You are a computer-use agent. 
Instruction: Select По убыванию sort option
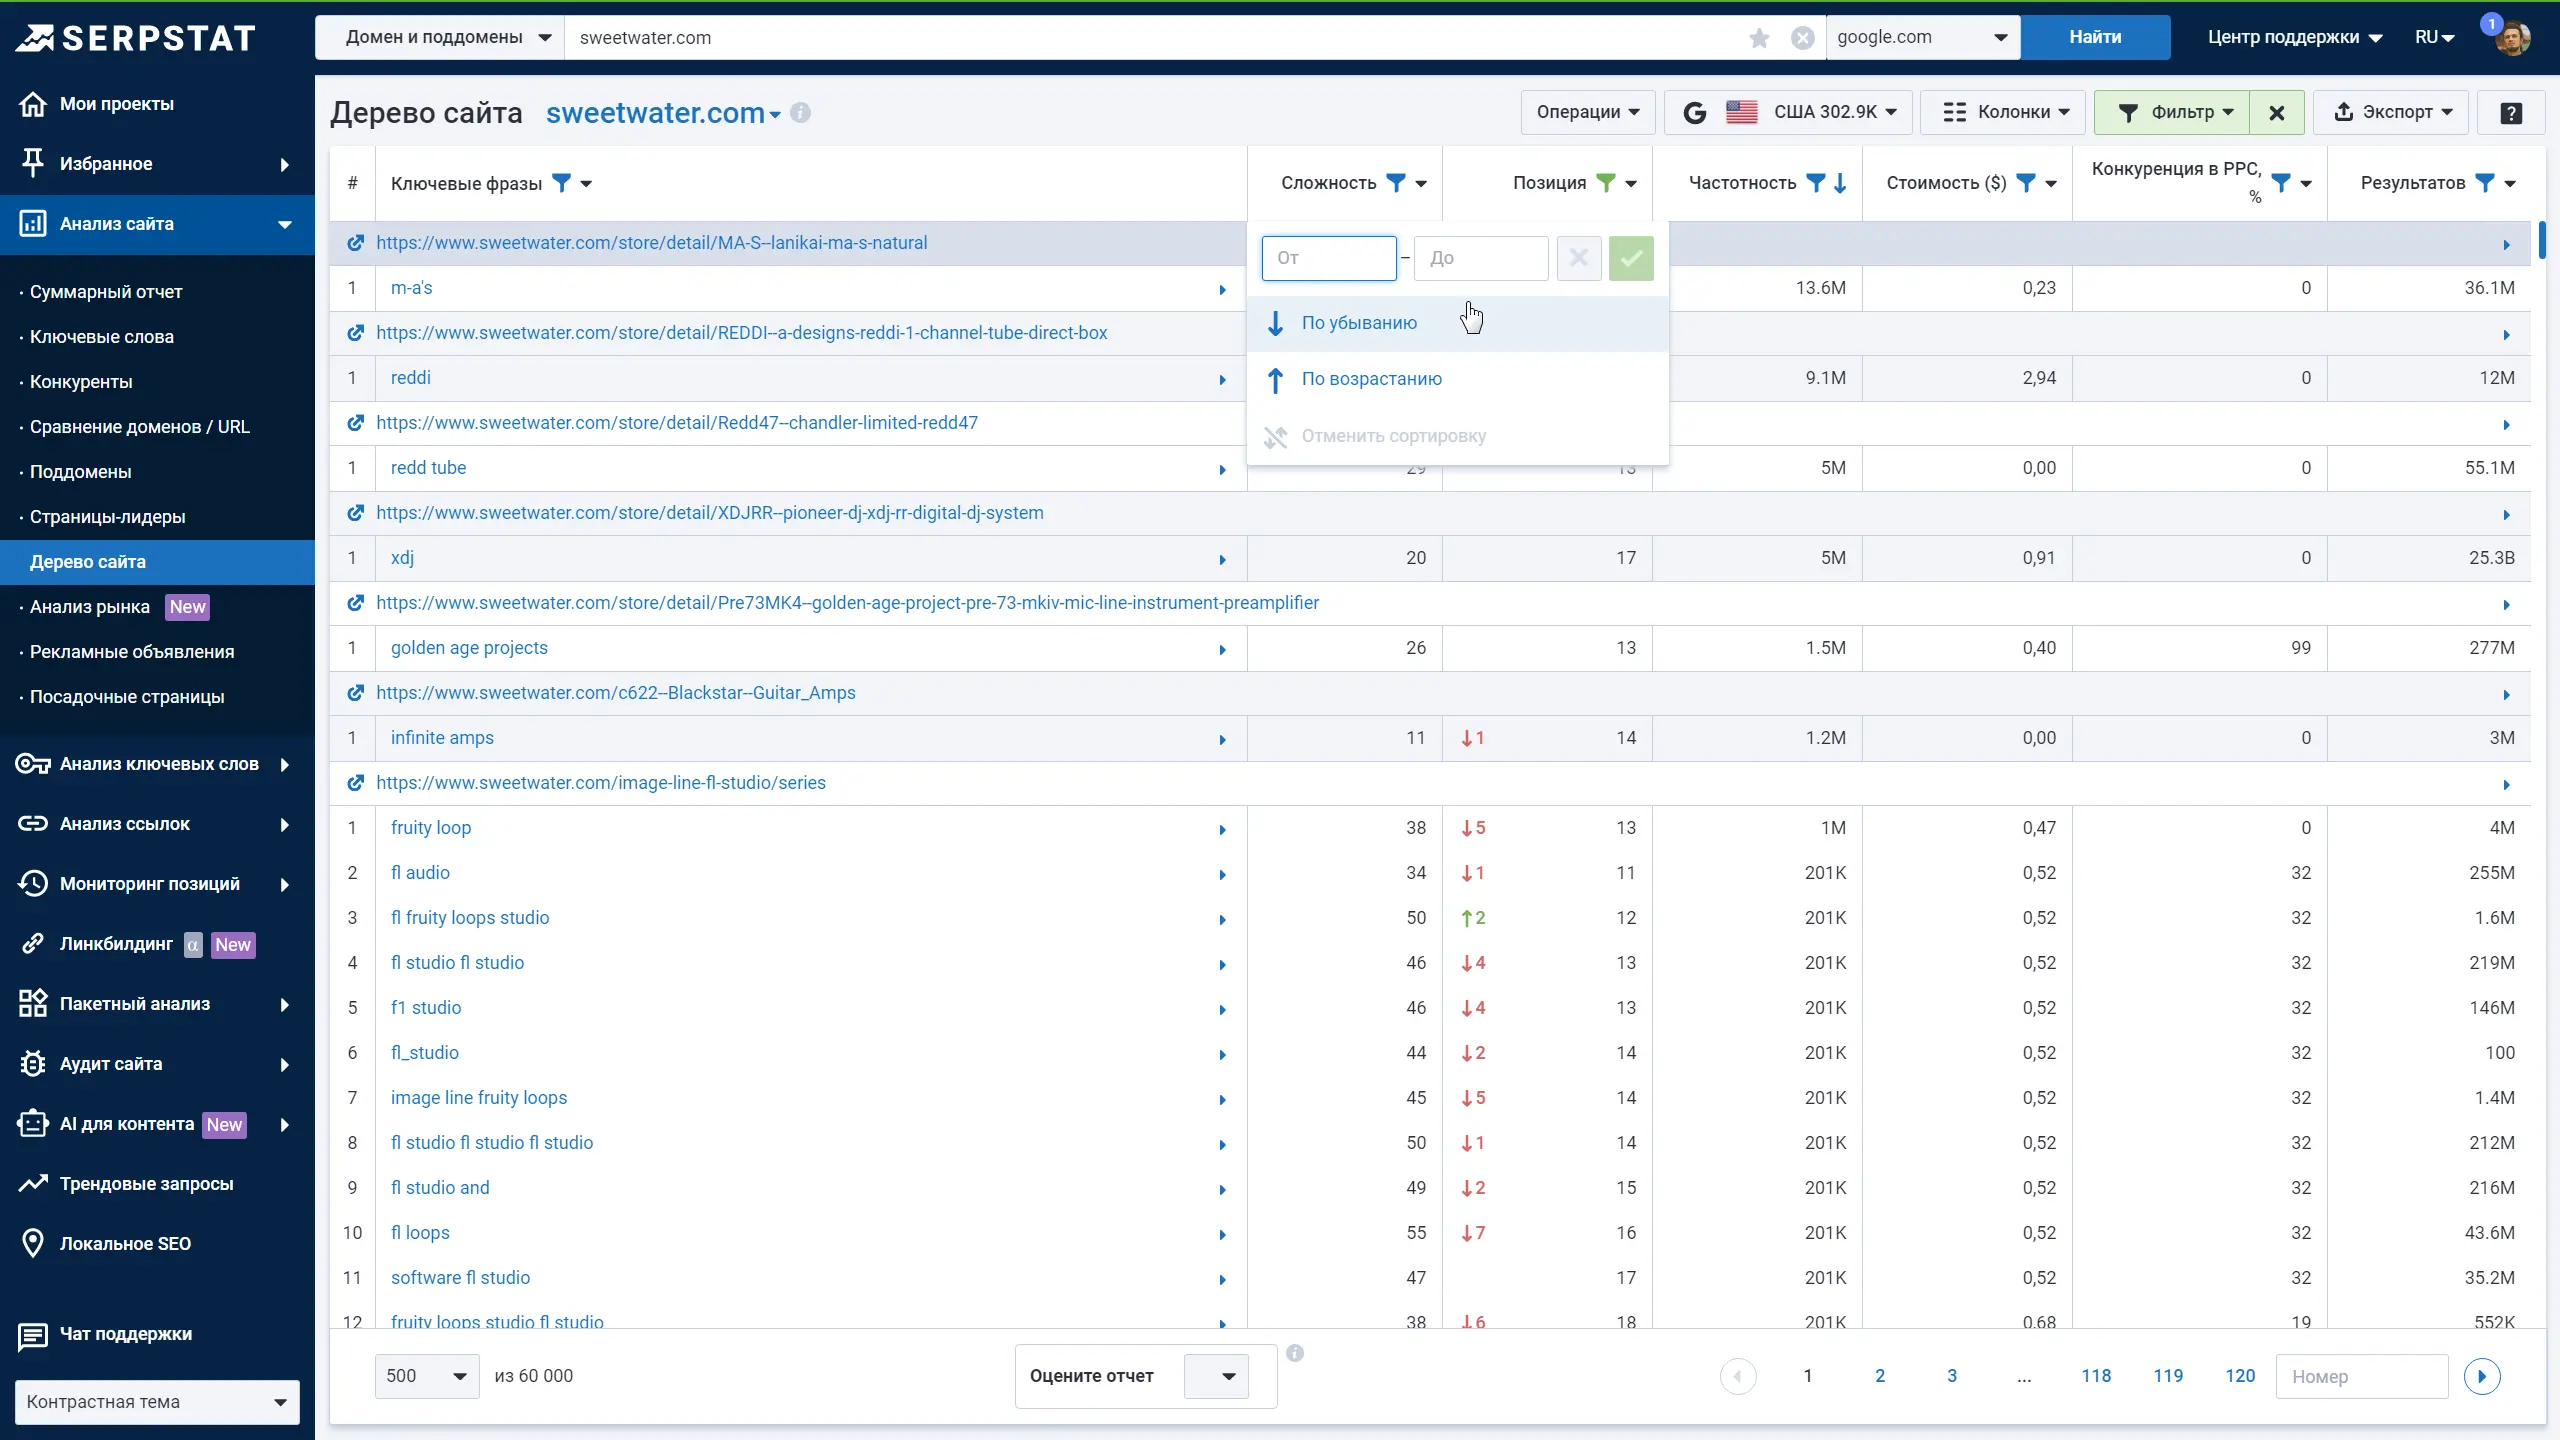click(1358, 323)
